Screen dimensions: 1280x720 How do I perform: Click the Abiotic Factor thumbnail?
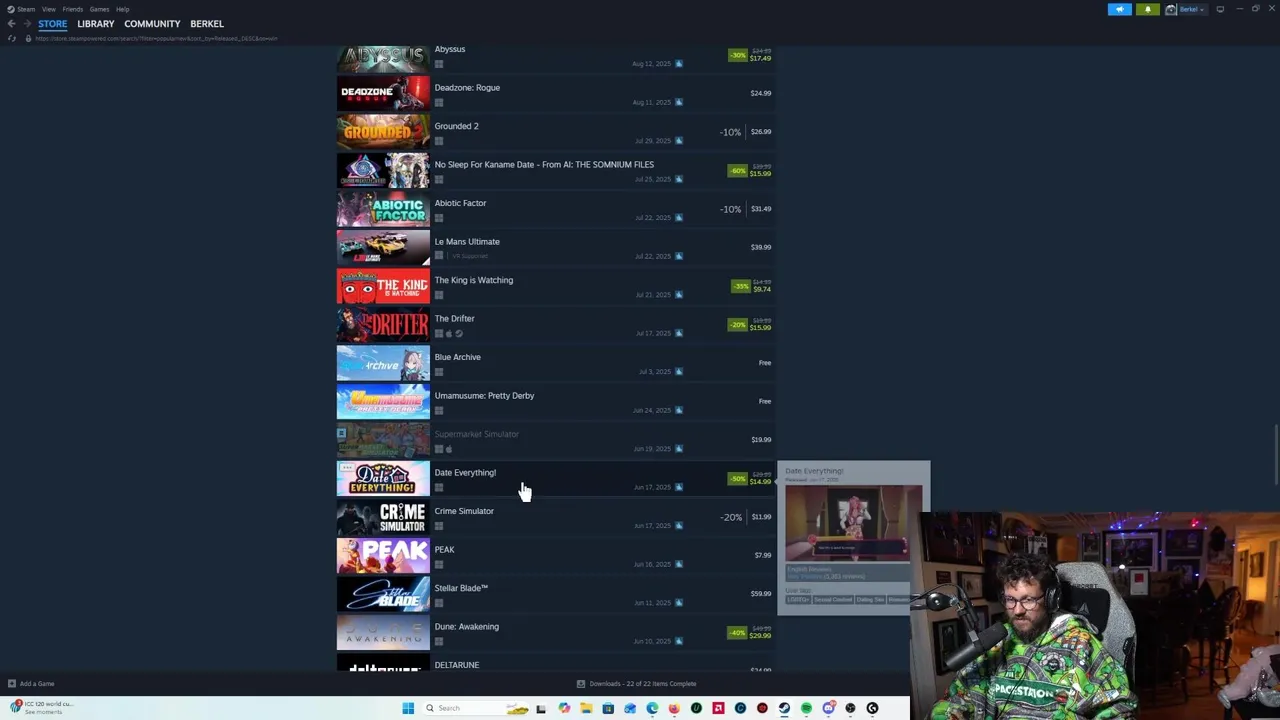[383, 209]
